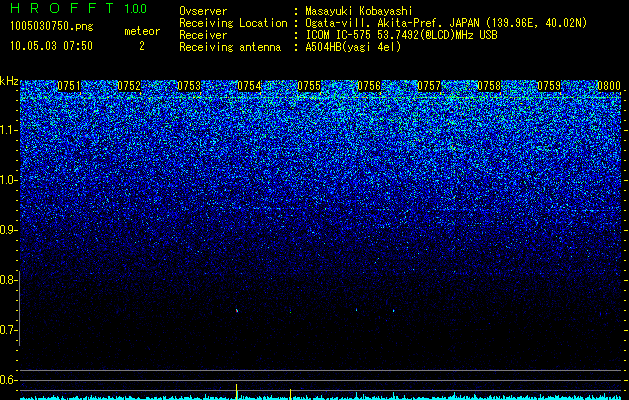Click the 0754 time marker
Screen dimensions: 629x400
(x=249, y=86)
